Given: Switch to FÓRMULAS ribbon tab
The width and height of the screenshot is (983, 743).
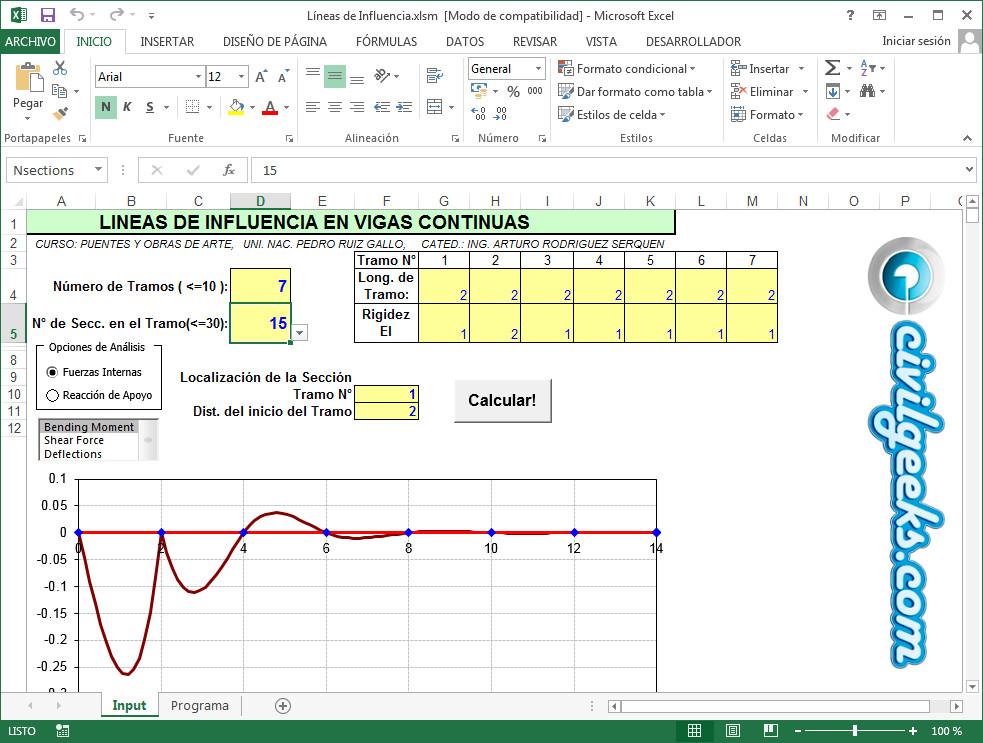Looking at the screenshot, I should coord(386,41).
